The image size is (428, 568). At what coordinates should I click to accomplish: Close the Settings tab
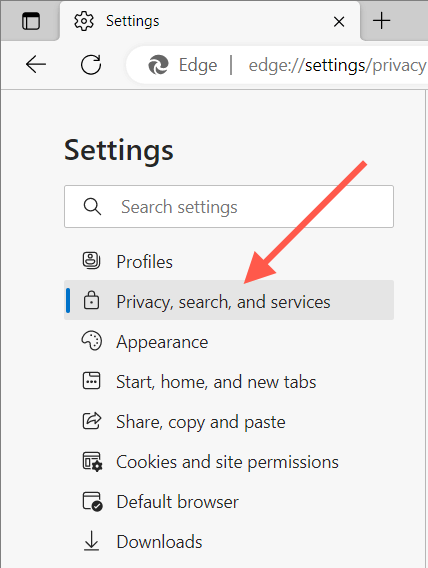[339, 22]
